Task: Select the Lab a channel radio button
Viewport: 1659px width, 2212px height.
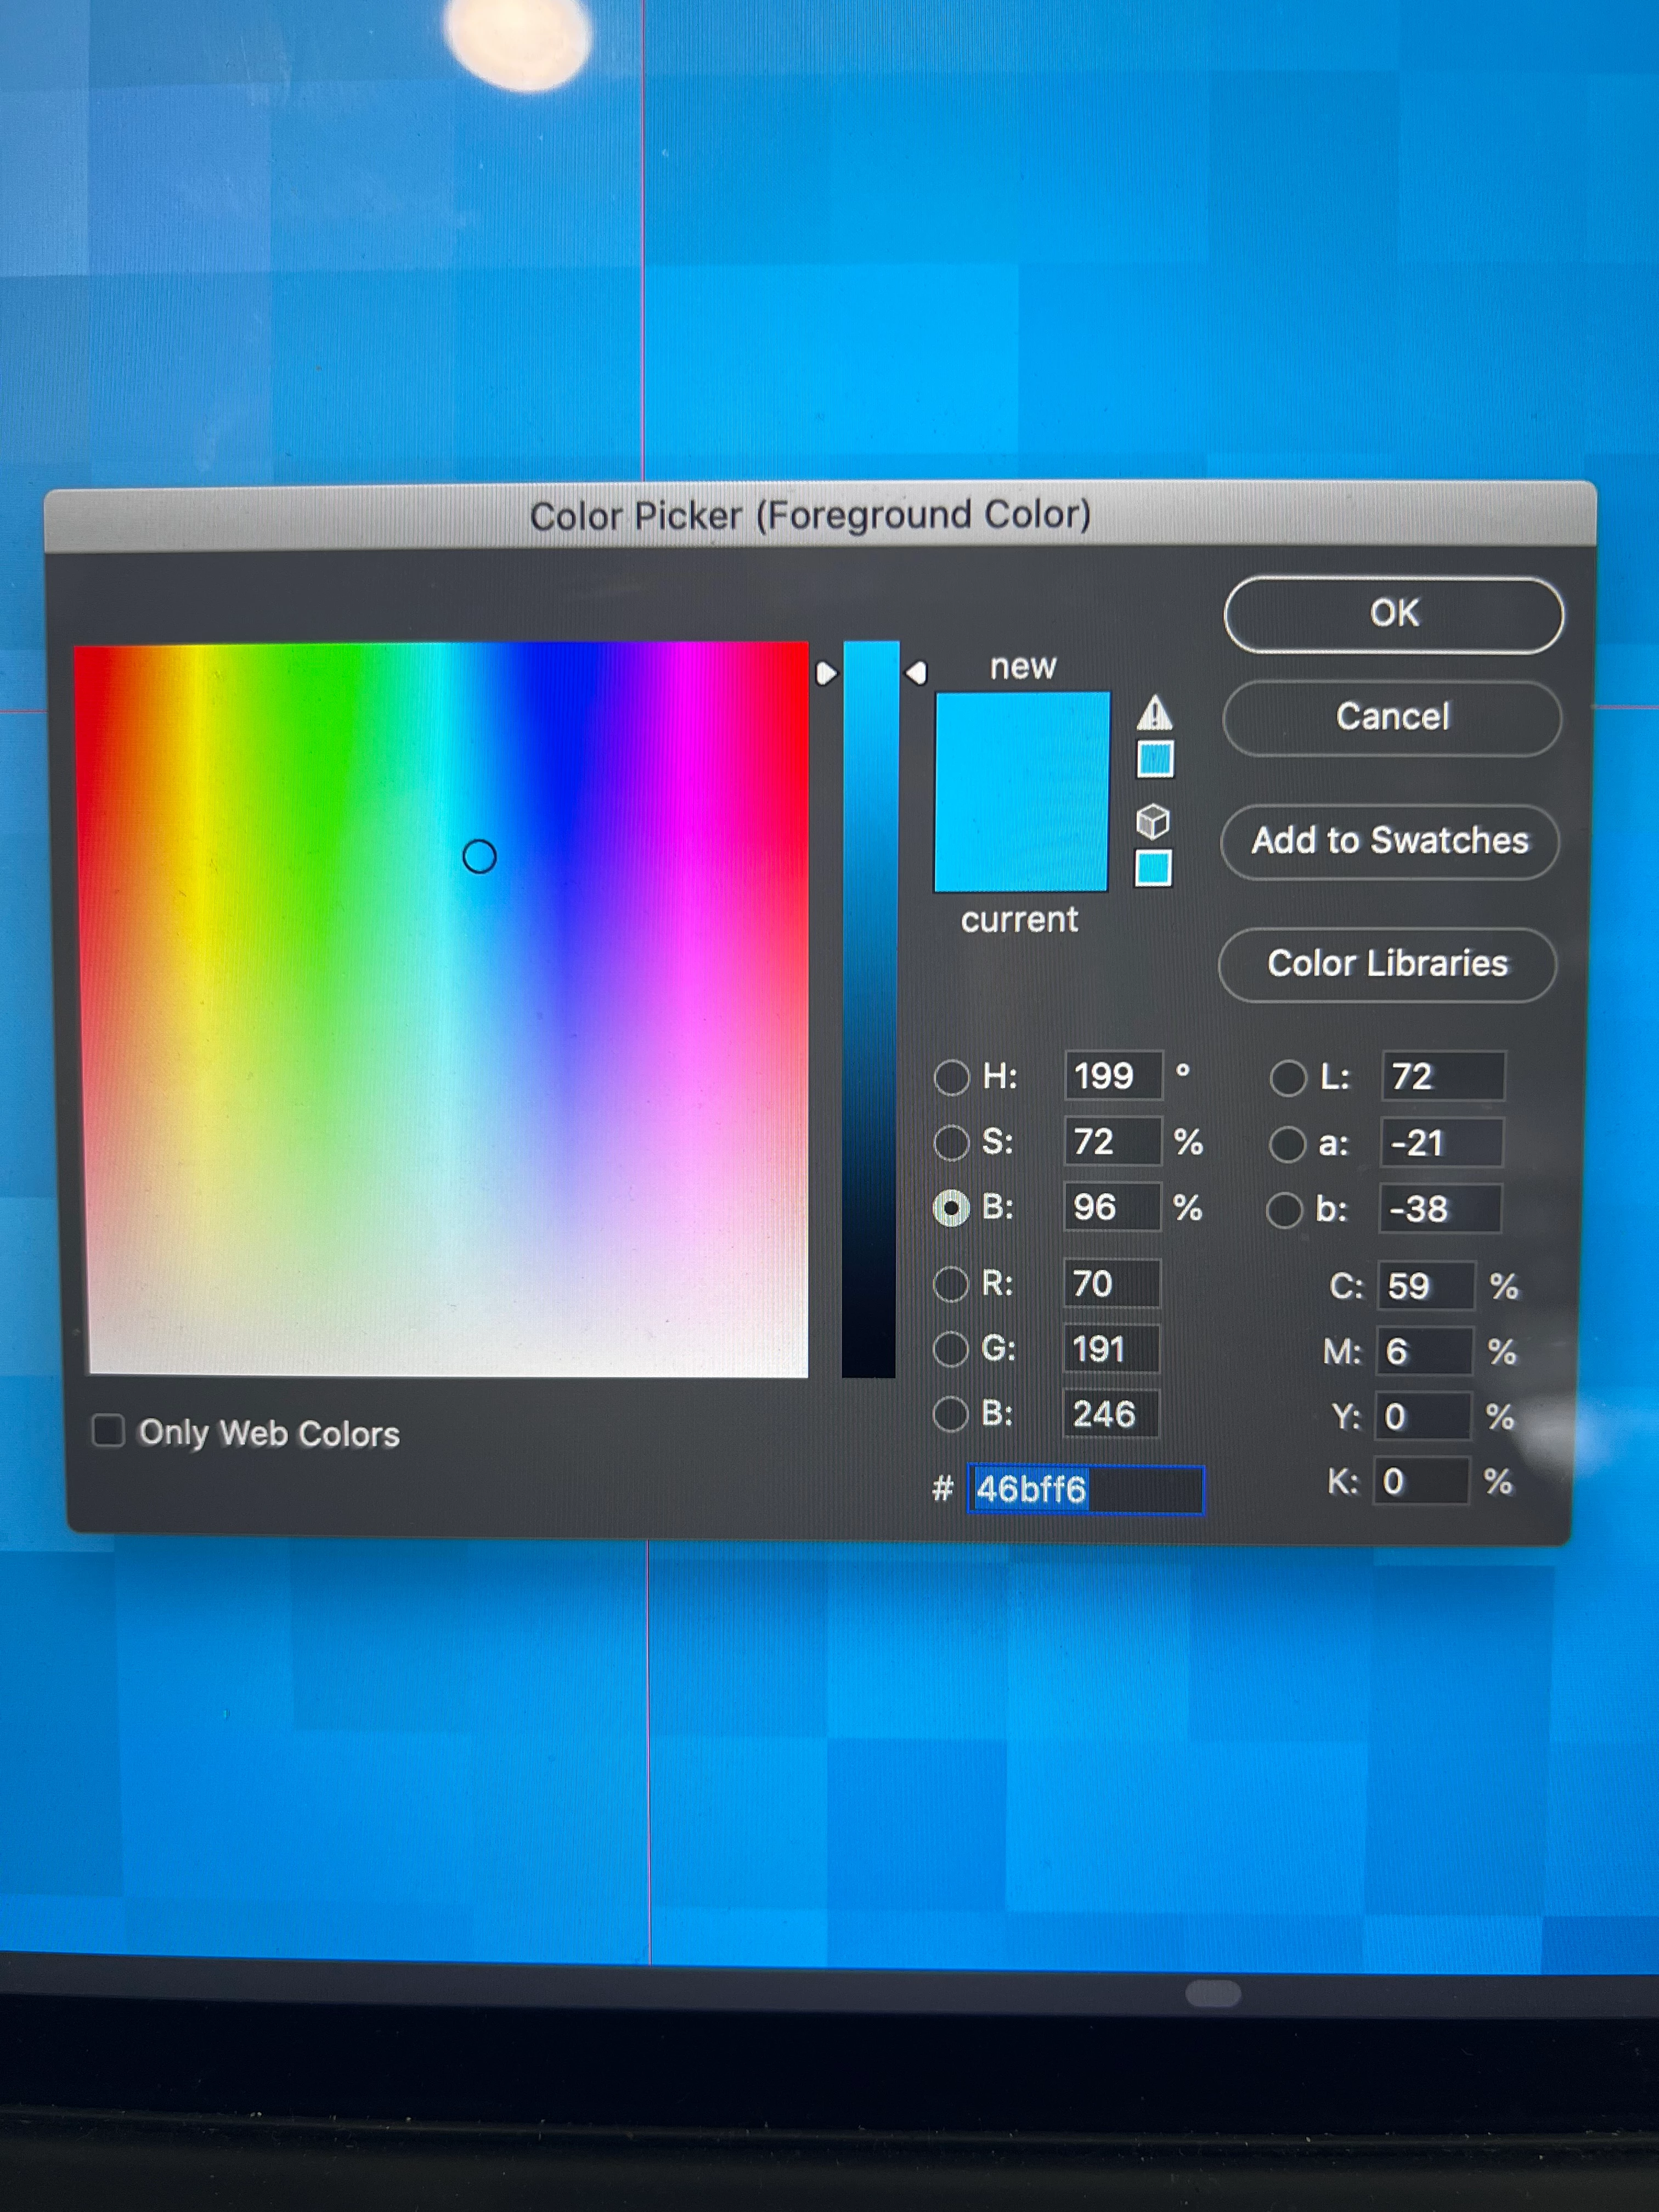Action: 1286,1144
